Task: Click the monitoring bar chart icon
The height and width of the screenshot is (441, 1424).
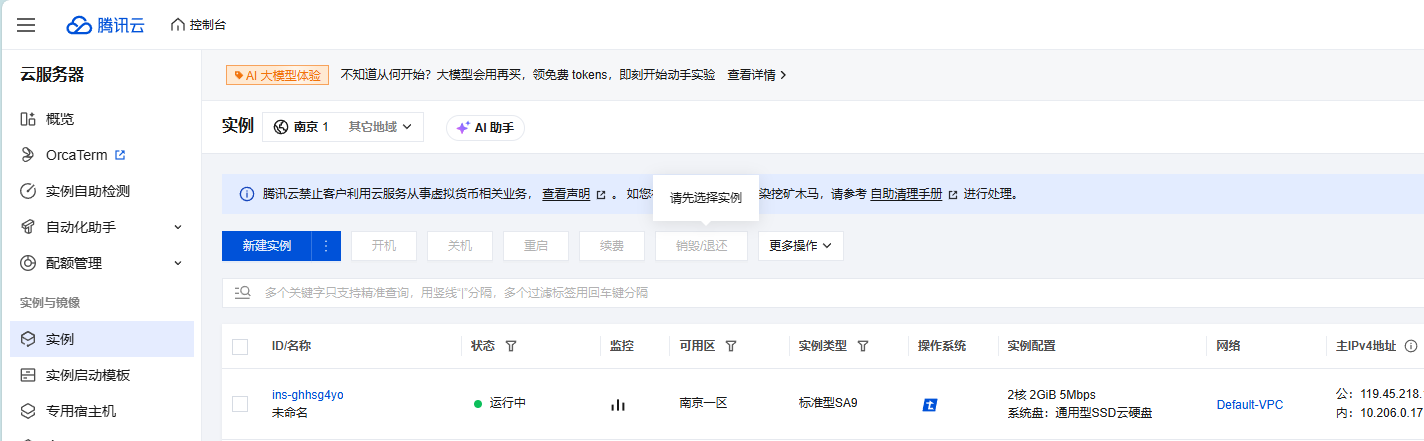Action: tap(618, 404)
